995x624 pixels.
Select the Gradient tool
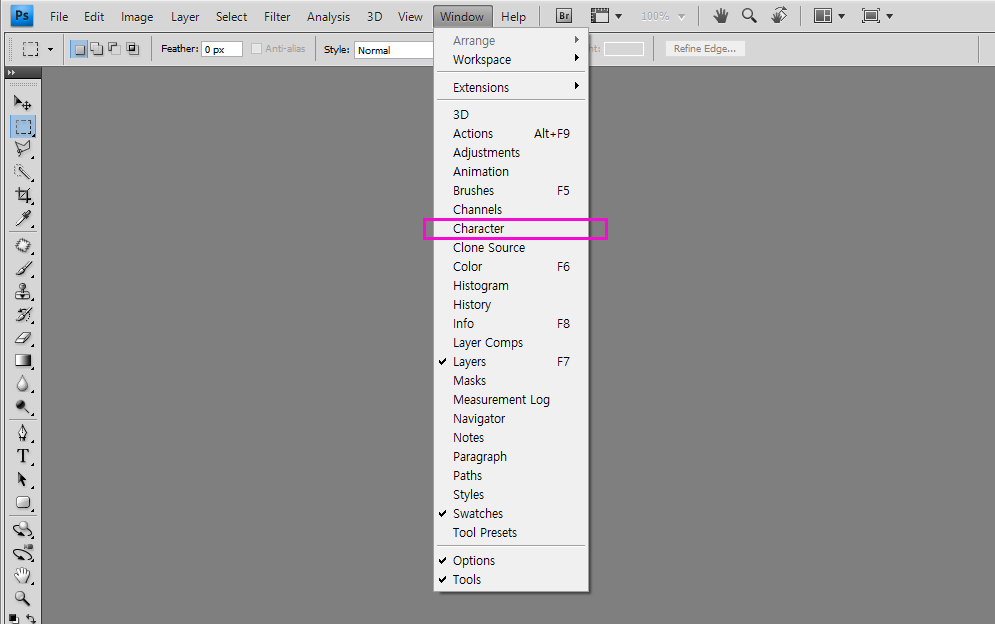pyautogui.click(x=23, y=361)
